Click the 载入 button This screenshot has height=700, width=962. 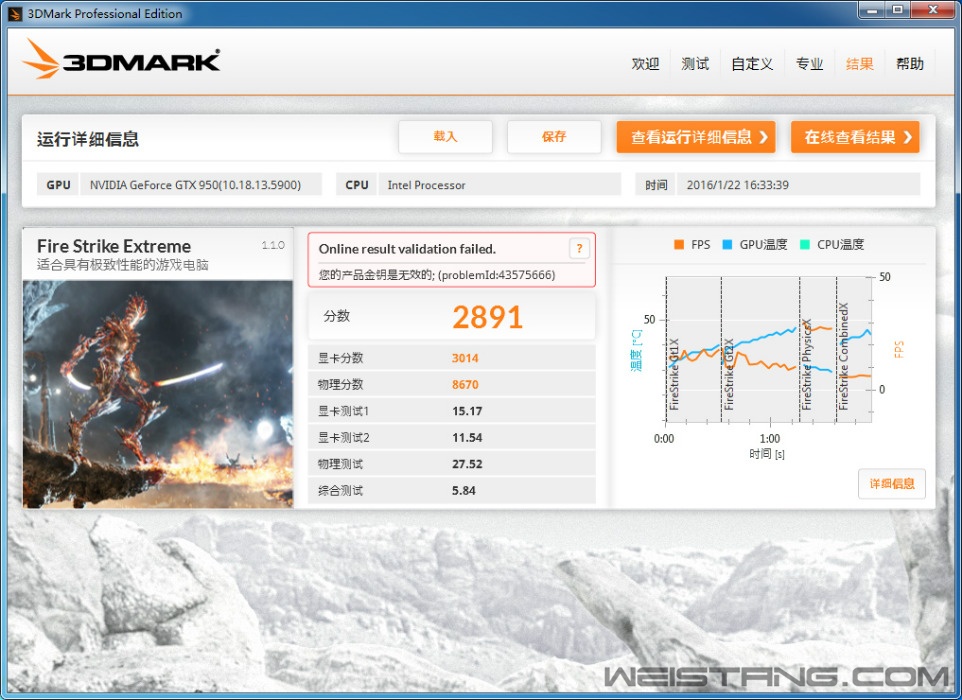click(445, 136)
